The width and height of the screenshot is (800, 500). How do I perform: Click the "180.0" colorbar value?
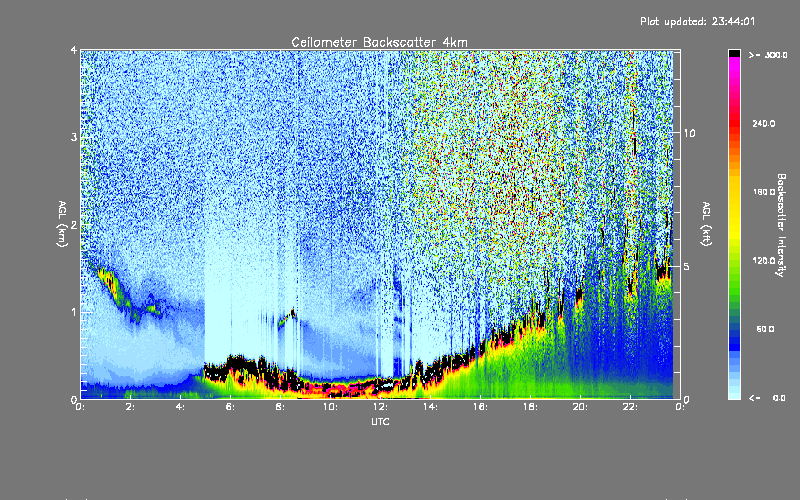(x=764, y=192)
